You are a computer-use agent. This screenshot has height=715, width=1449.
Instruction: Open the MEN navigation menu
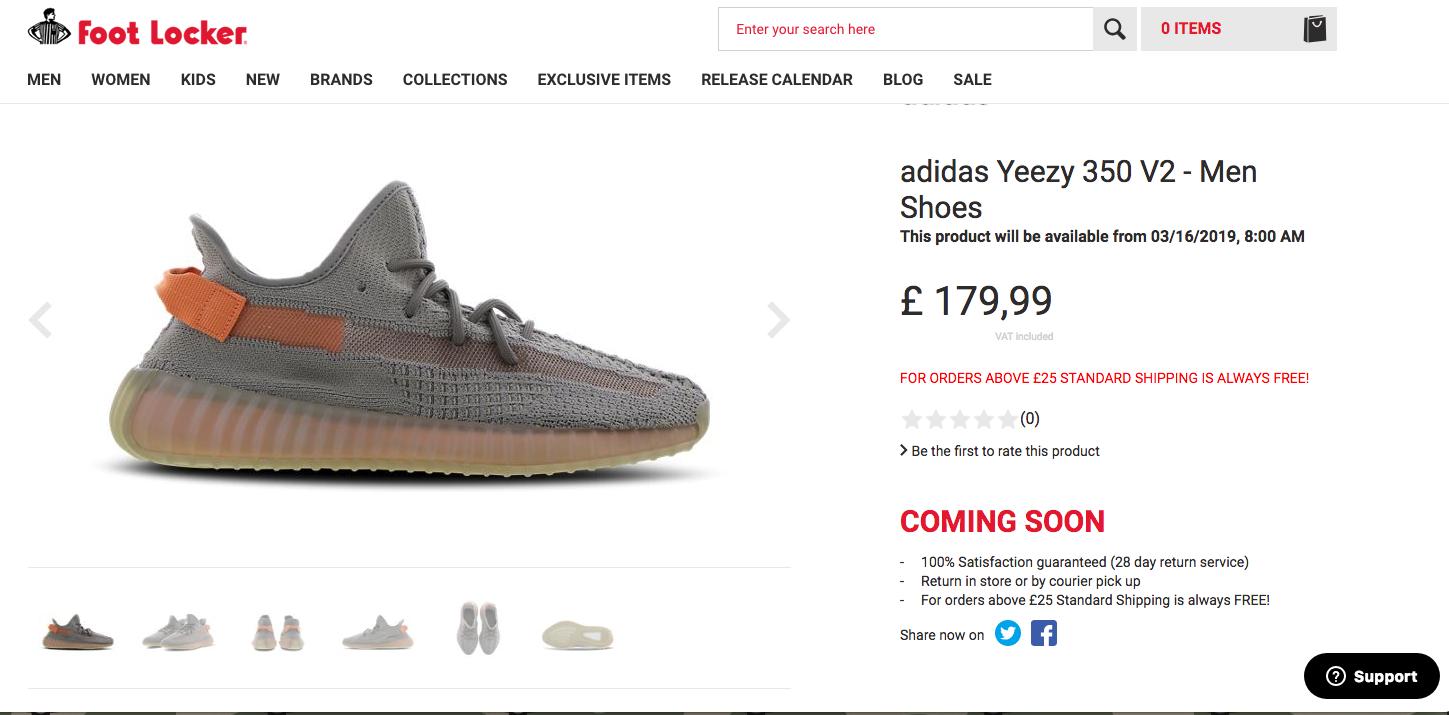(44, 80)
